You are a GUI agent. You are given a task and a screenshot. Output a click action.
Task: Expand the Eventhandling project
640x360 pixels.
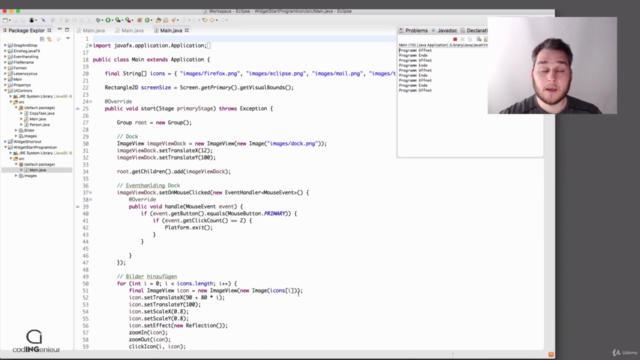click(5, 57)
